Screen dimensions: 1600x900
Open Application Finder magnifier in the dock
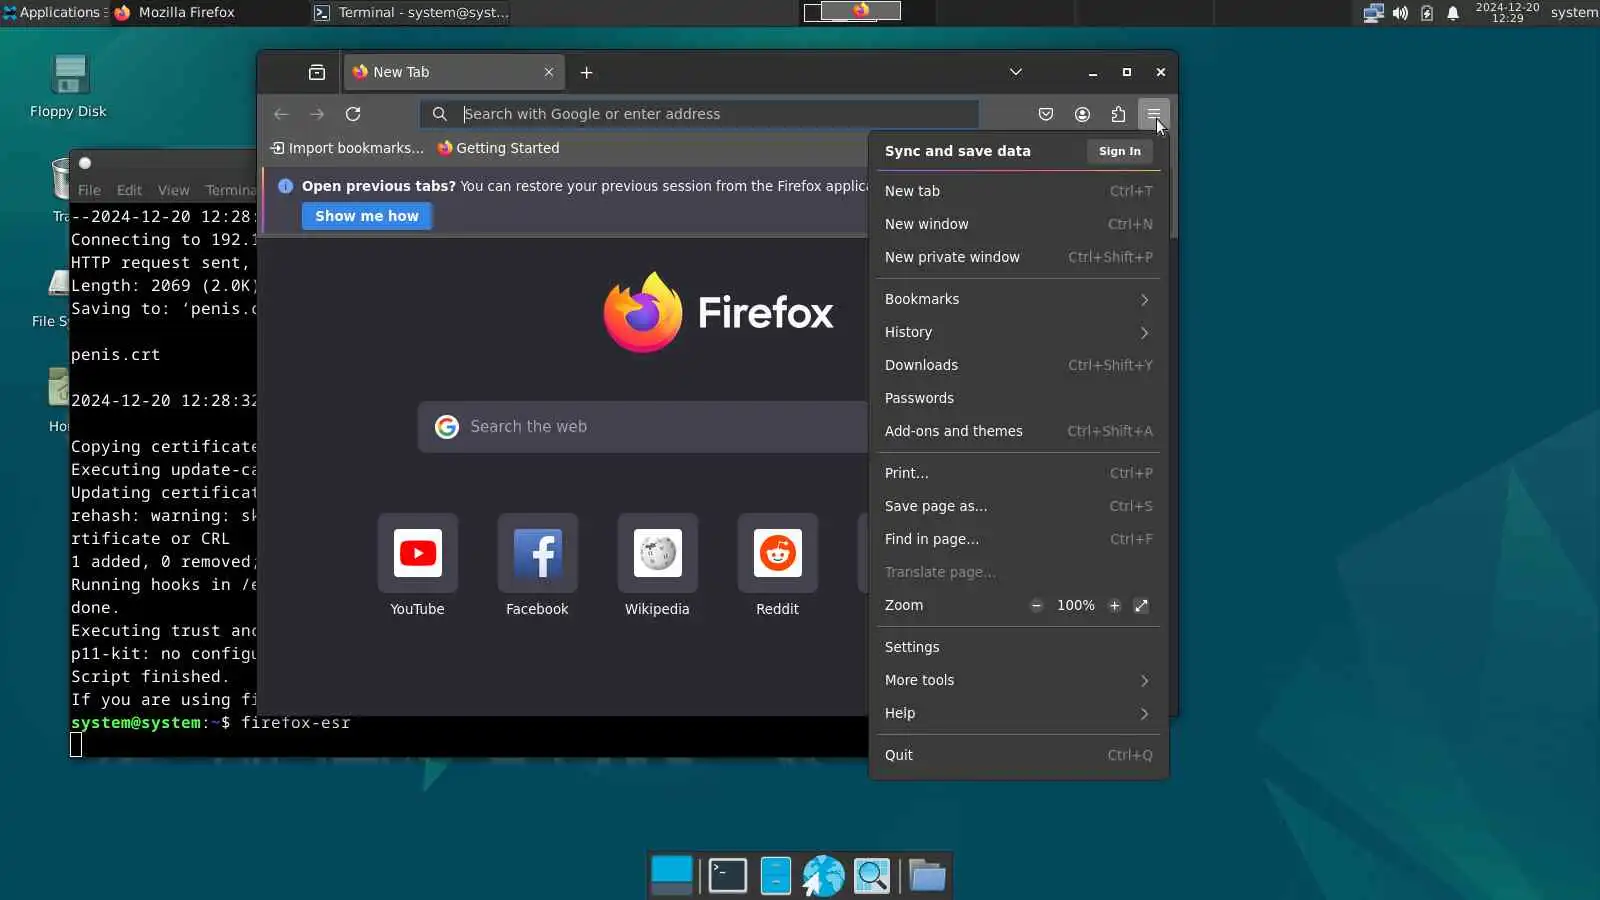[872, 875]
